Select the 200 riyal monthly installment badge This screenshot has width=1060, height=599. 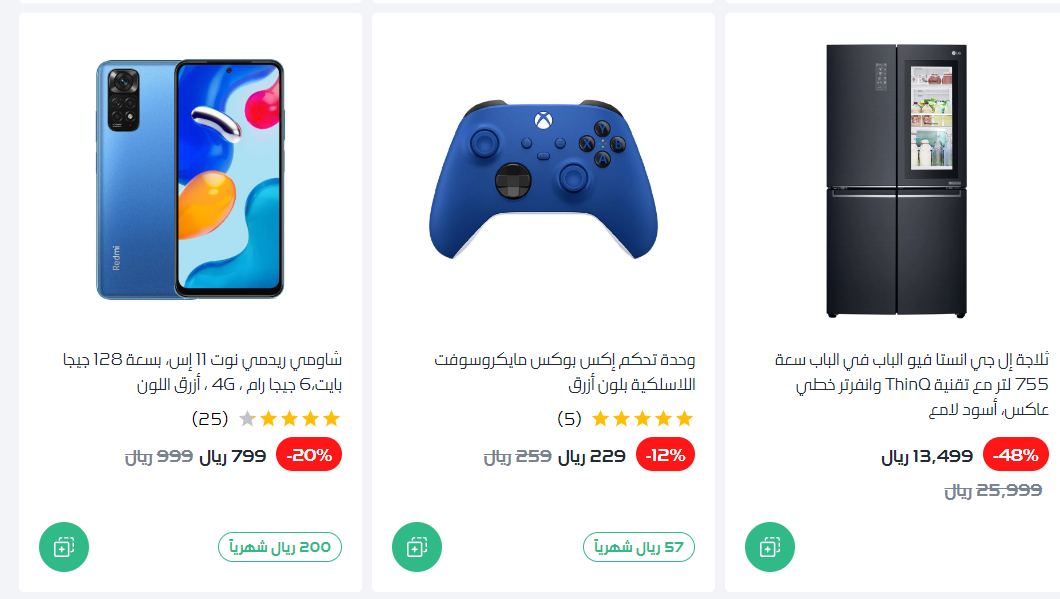280,547
